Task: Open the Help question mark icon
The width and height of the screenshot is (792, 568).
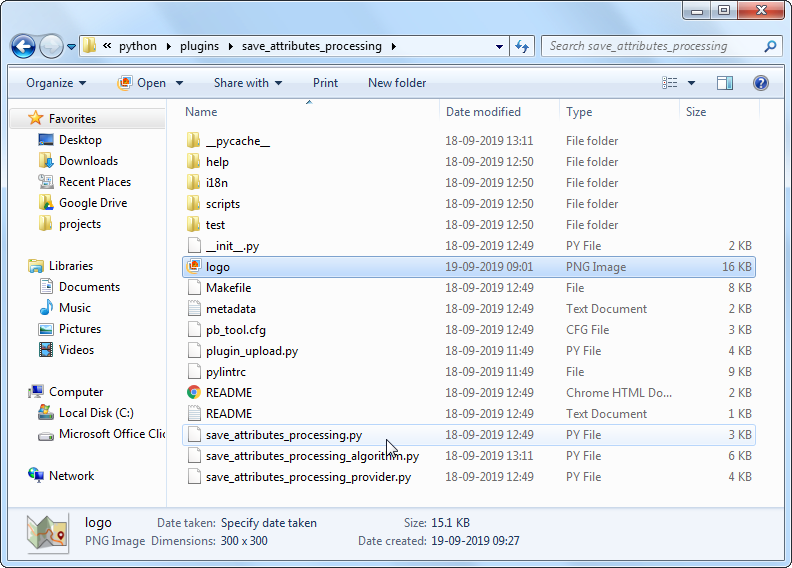Action: pyautogui.click(x=760, y=83)
